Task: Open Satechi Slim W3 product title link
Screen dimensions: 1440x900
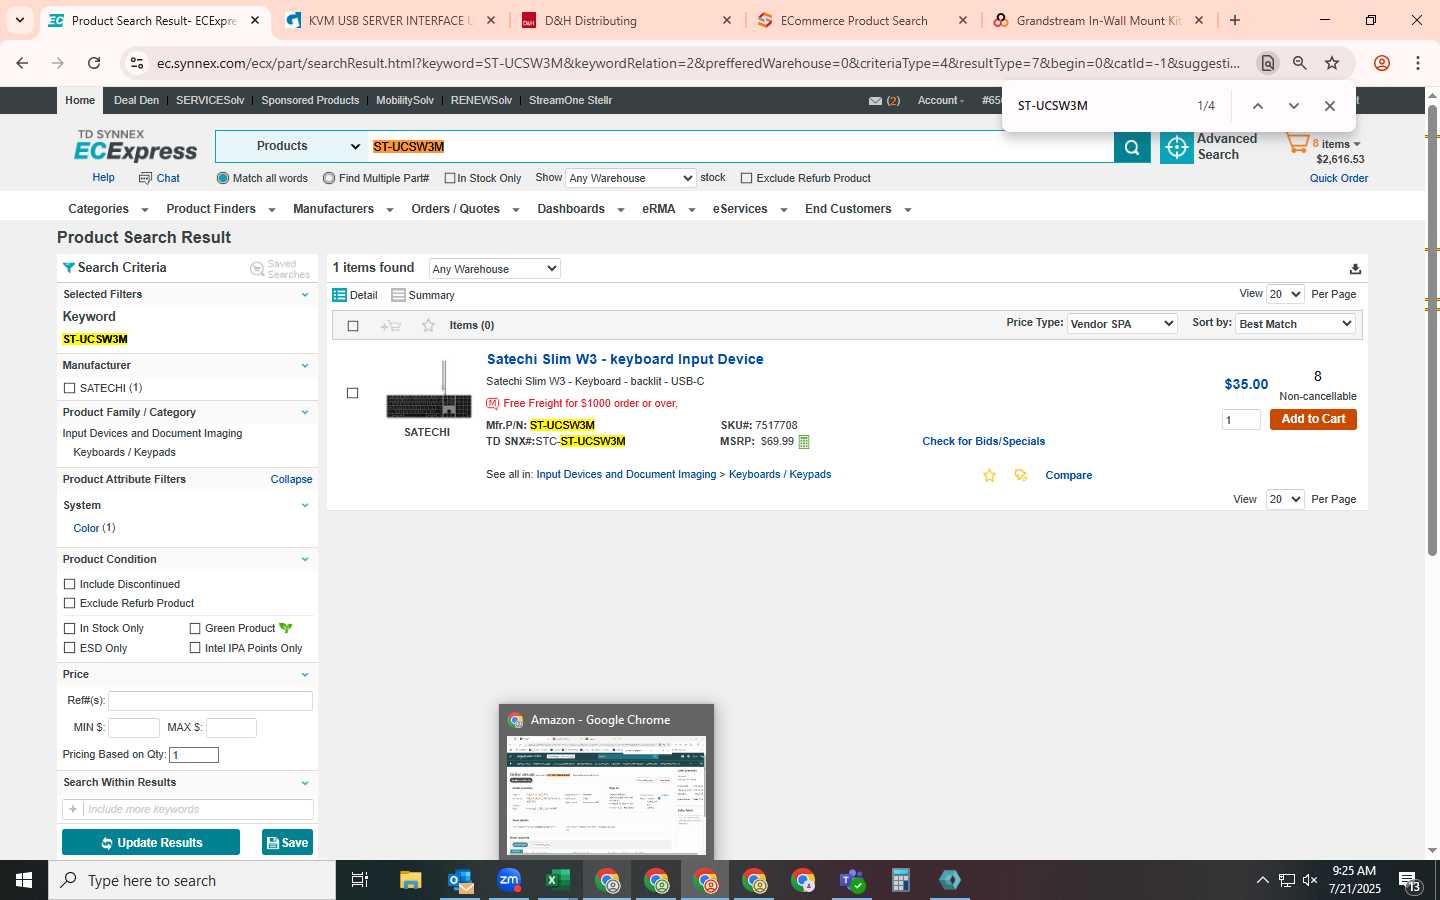Action: (x=625, y=359)
